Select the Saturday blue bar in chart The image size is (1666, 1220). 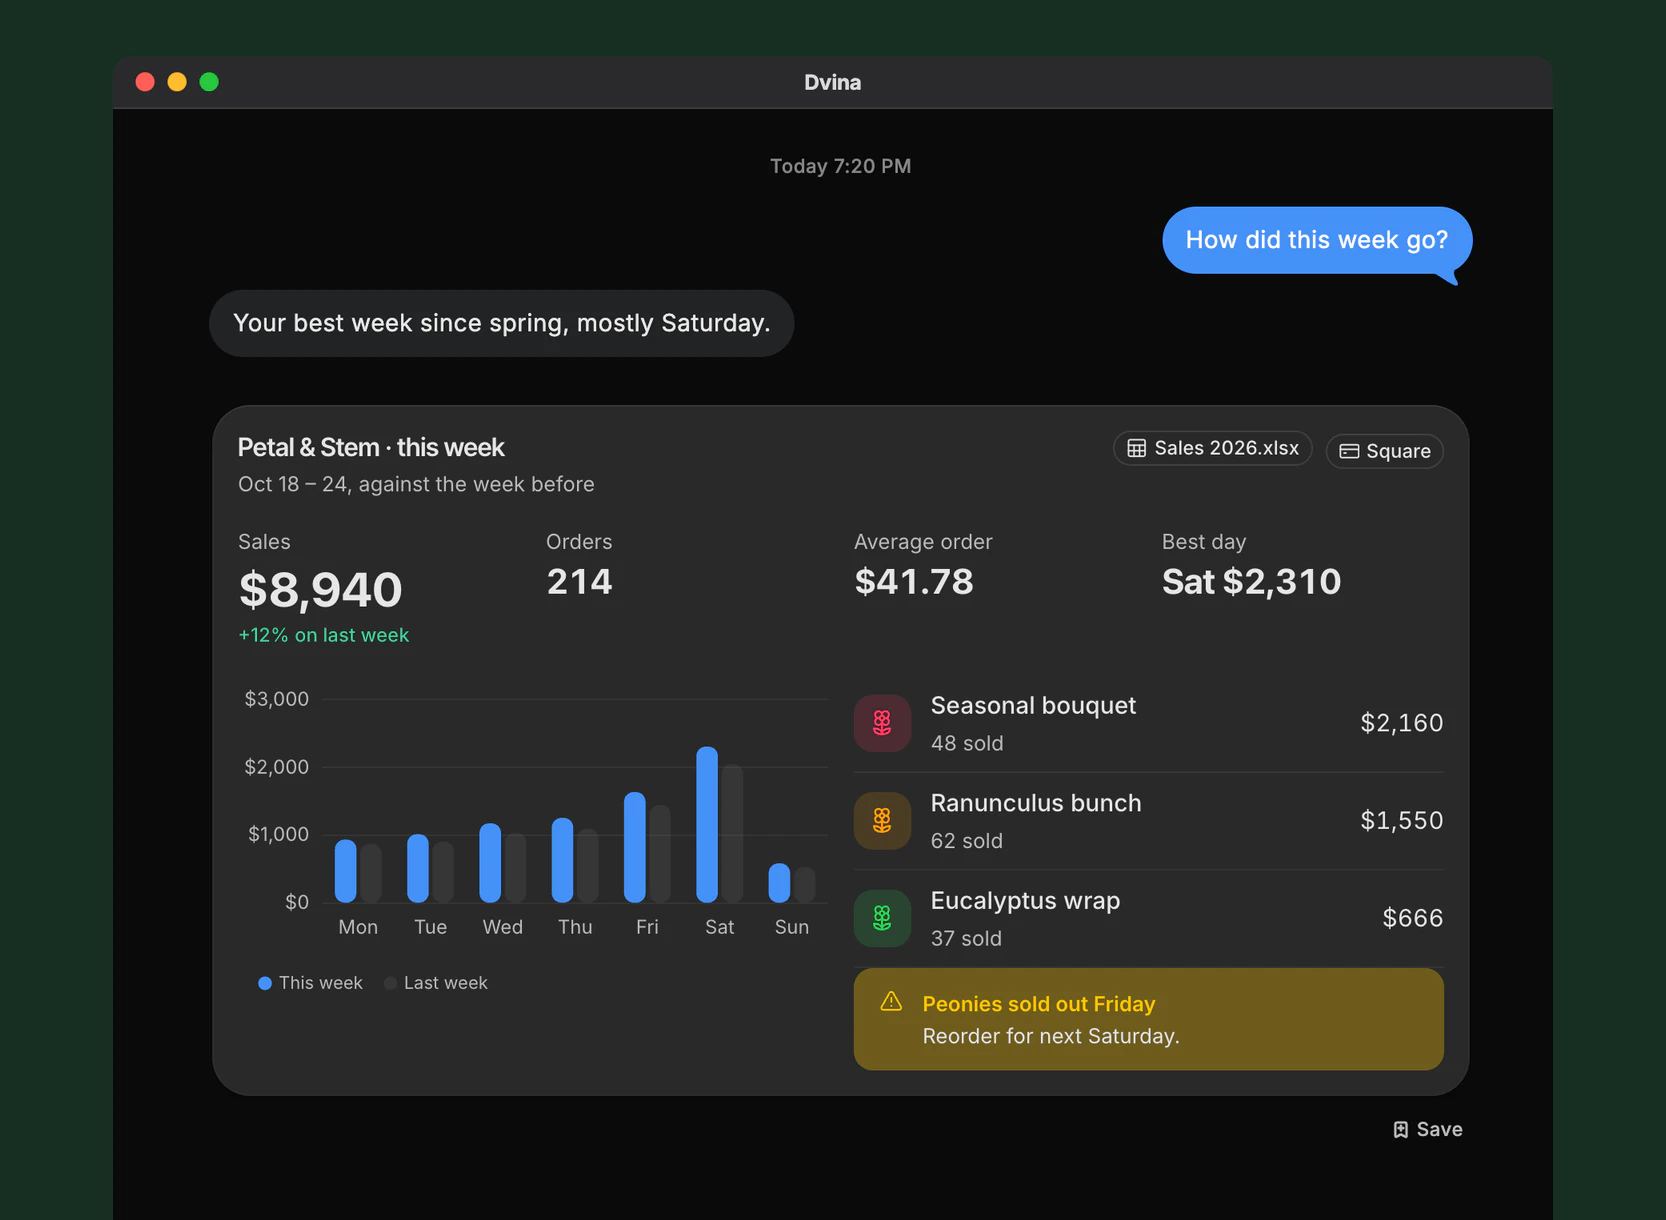click(x=707, y=824)
